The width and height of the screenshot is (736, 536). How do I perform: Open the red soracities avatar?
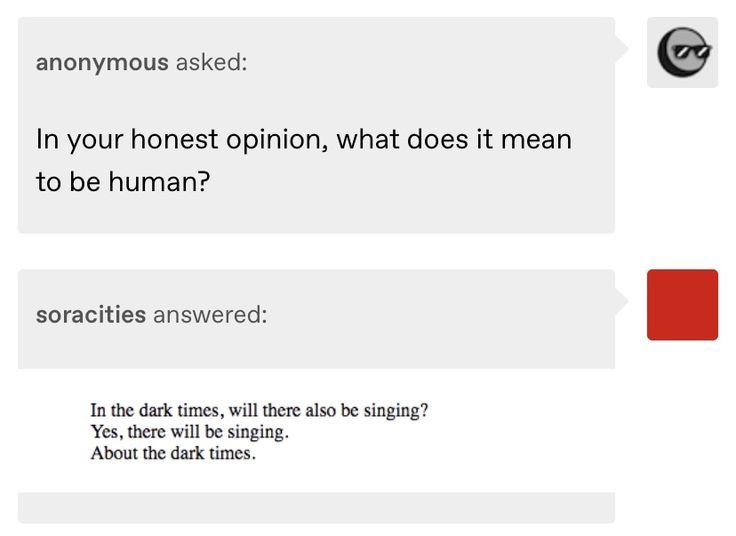click(x=682, y=305)
